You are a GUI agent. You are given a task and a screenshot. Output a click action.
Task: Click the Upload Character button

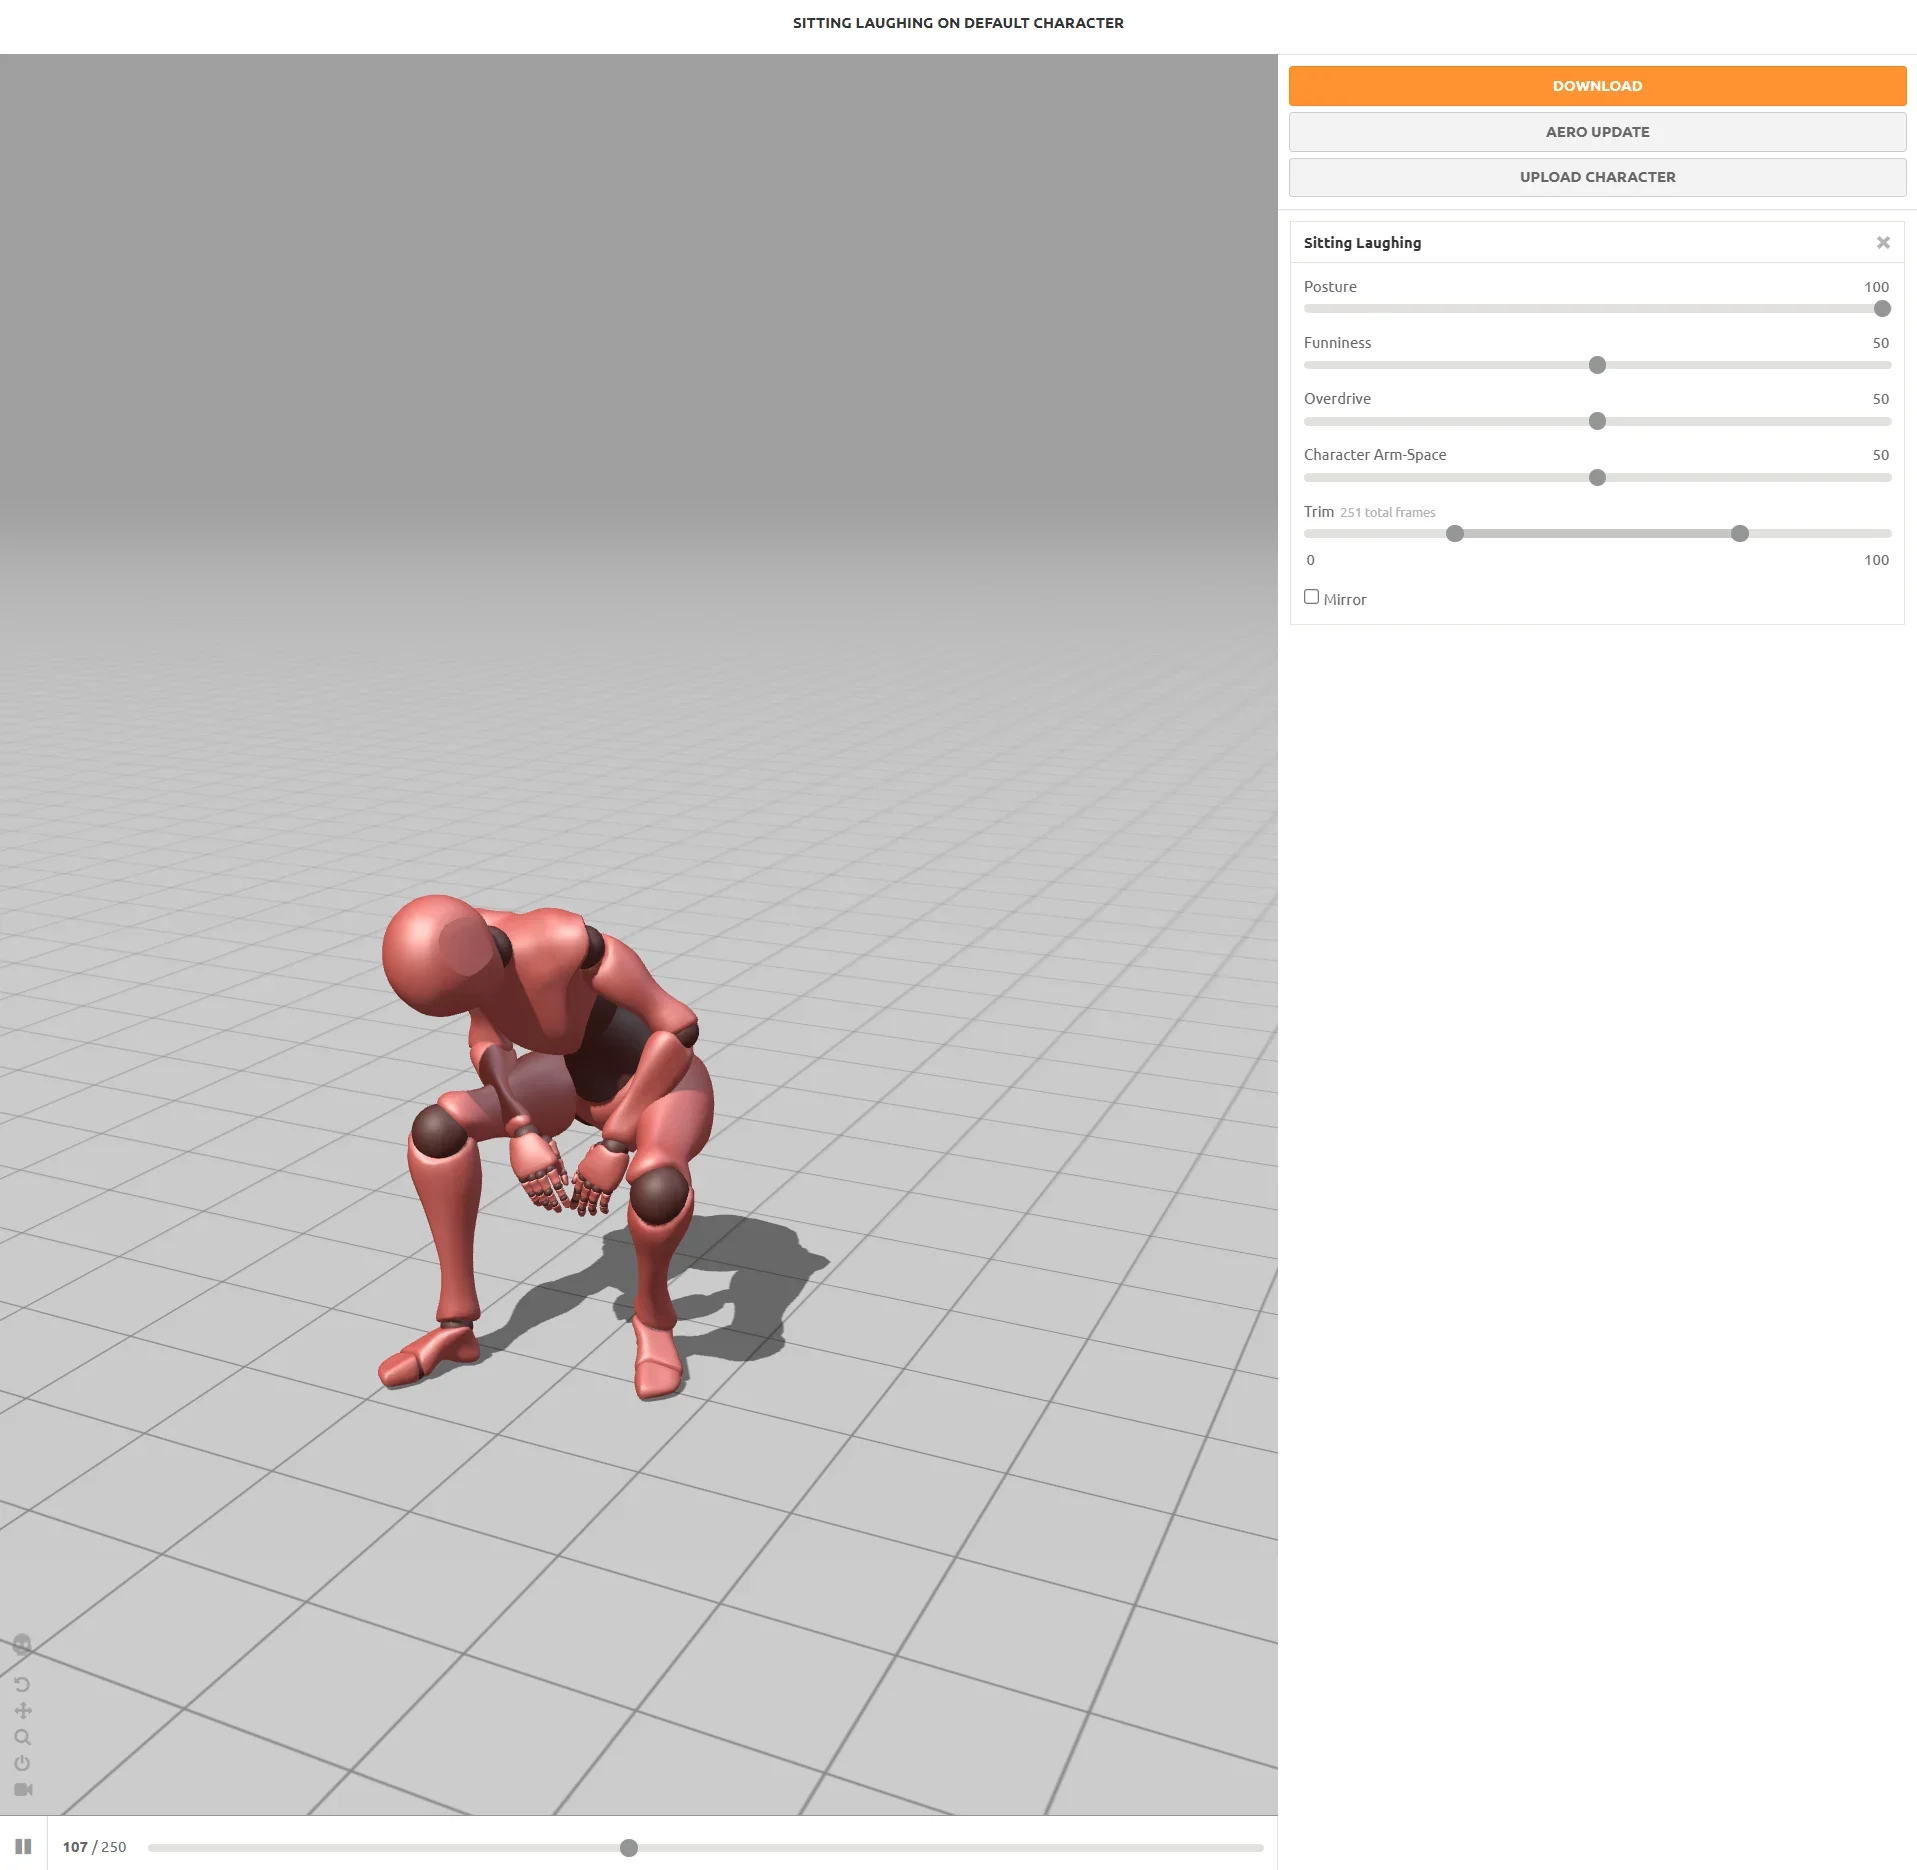[x=1597, y=177]
